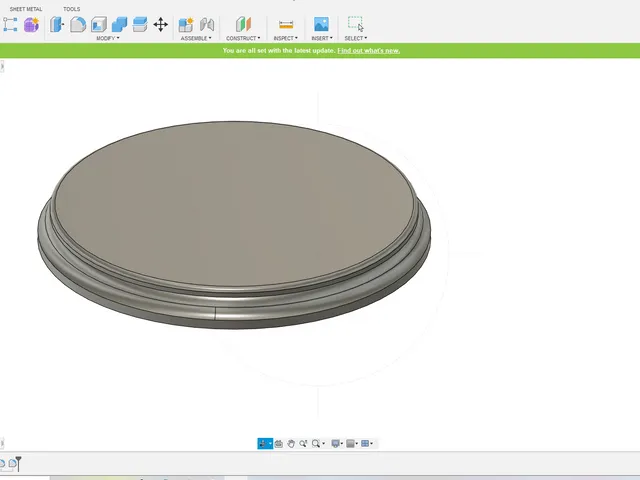The image size is (640, 480).
Task: Open the INSPECT dropdown menu
Action: pos(286,38)
